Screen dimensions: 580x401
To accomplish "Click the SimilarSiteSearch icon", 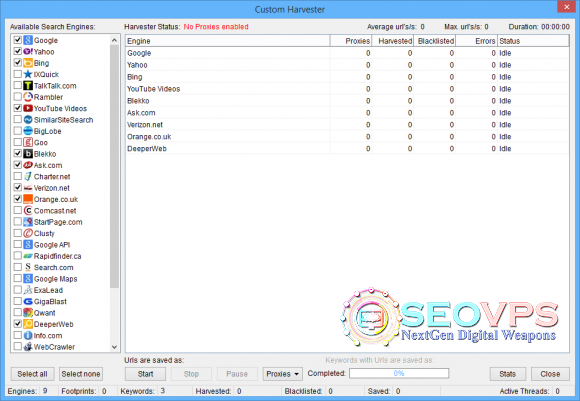I will pos(28,119).
